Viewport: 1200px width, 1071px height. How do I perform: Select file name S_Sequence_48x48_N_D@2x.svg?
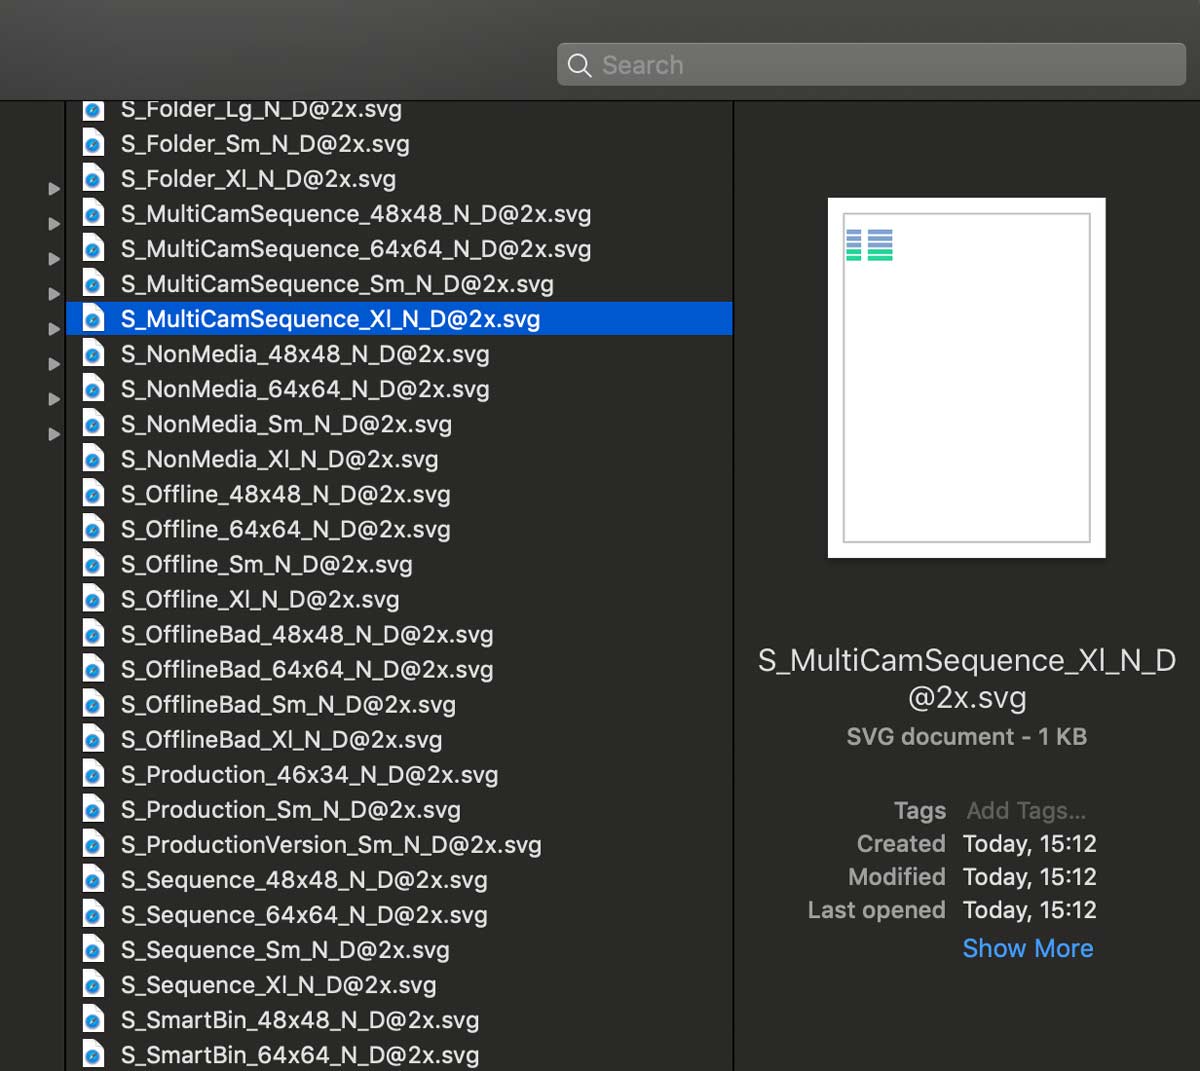(x=304, y=880)
